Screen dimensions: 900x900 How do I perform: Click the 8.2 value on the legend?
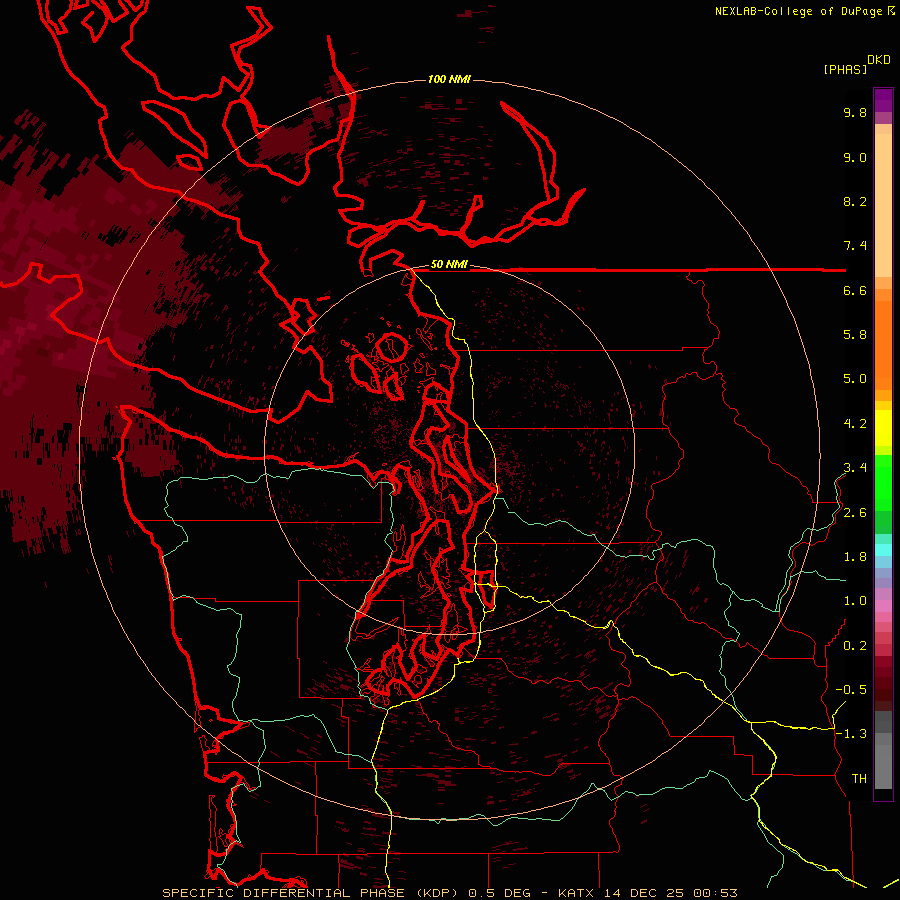pyautogui.click(x=855, y=201)
